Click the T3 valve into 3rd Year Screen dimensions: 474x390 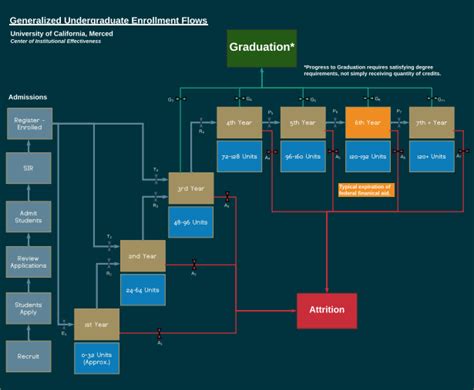click(156, 179)
